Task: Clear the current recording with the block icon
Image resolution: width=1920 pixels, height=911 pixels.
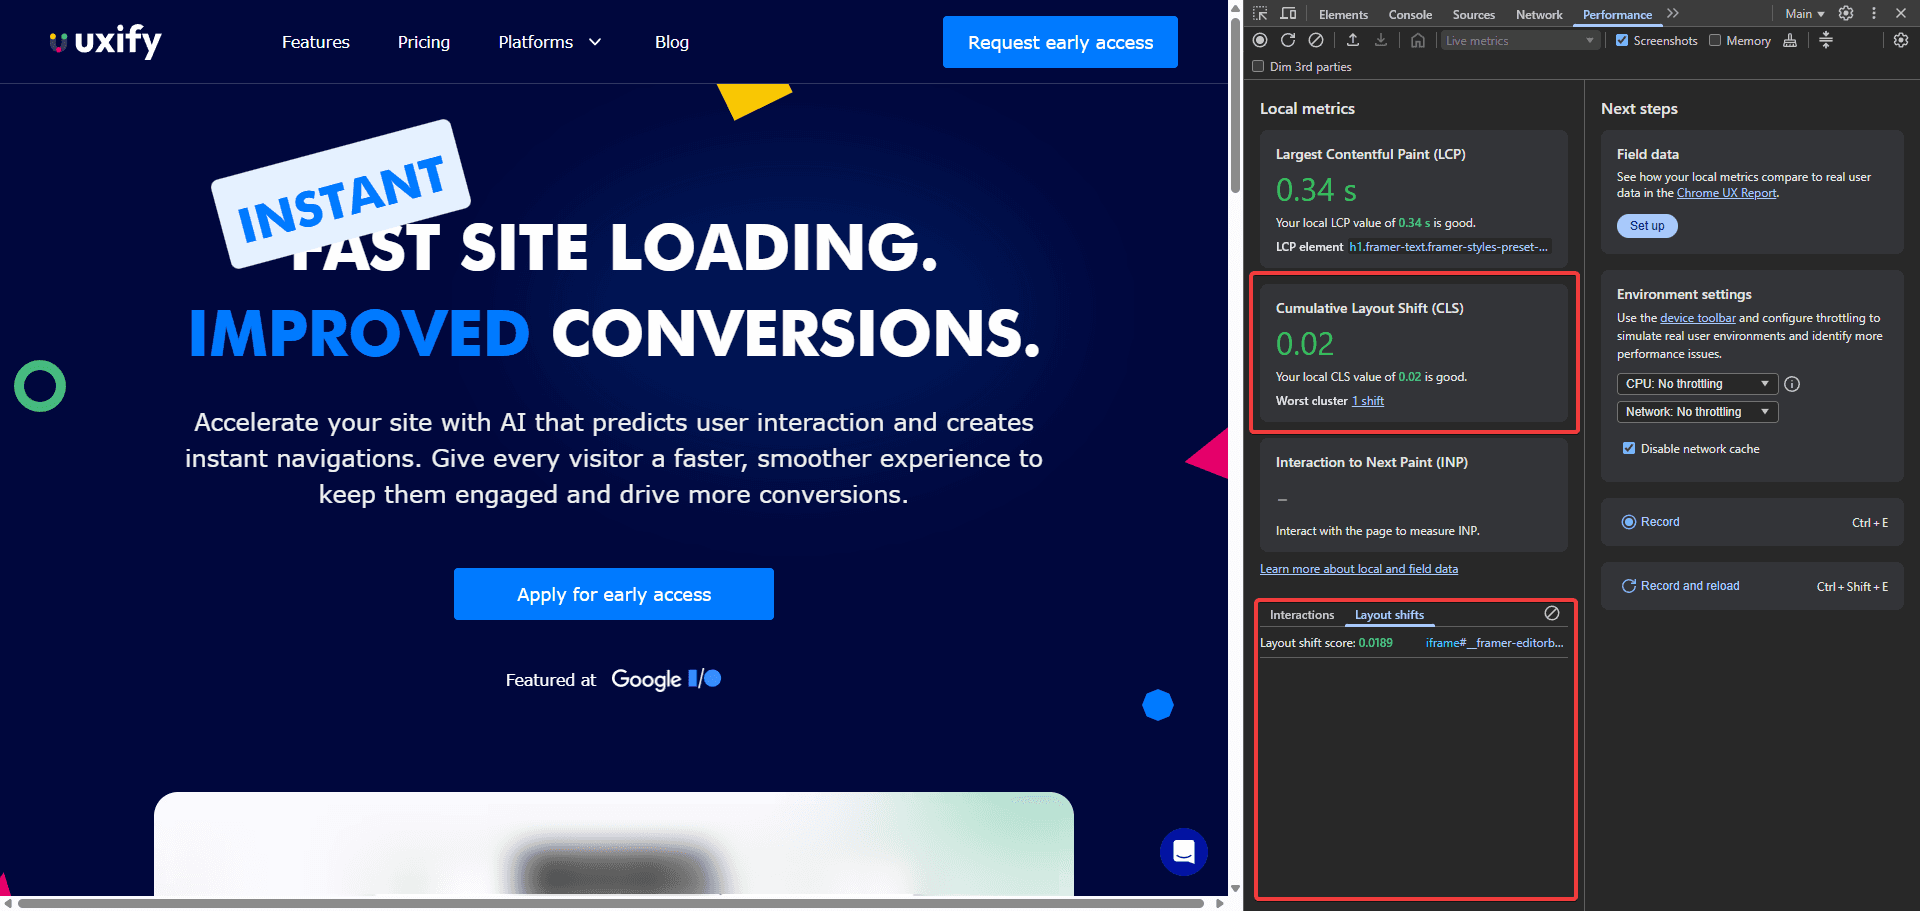Action: 1316,40
